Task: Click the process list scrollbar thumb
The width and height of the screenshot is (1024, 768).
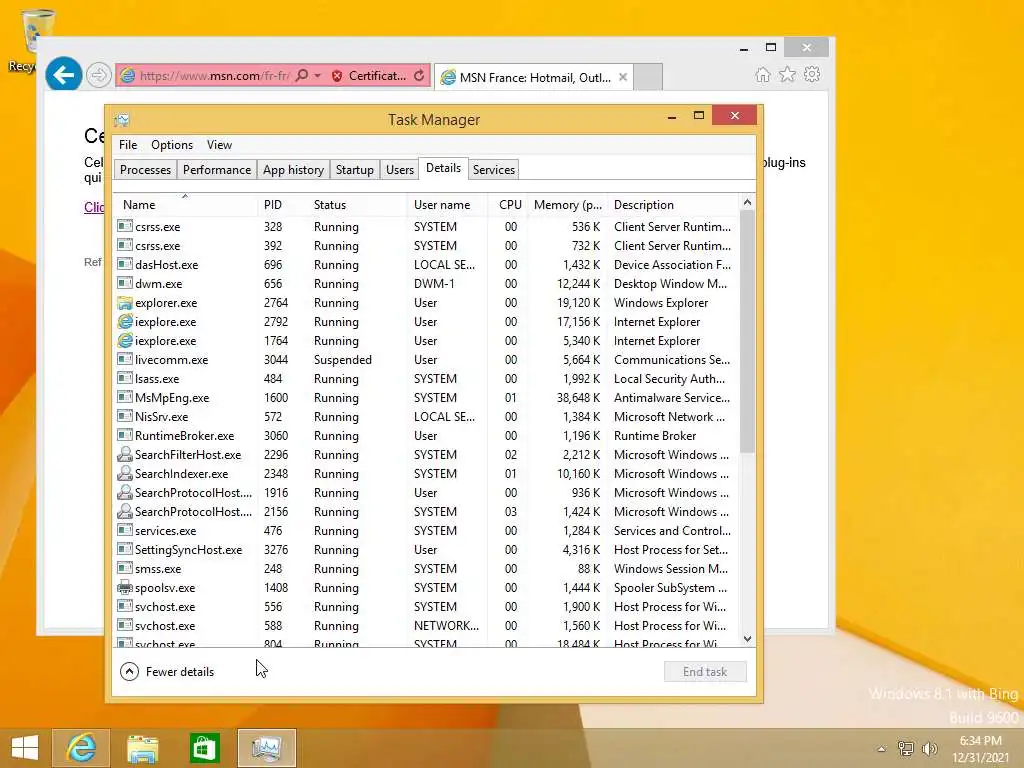Action: click(x=747, y=332)
